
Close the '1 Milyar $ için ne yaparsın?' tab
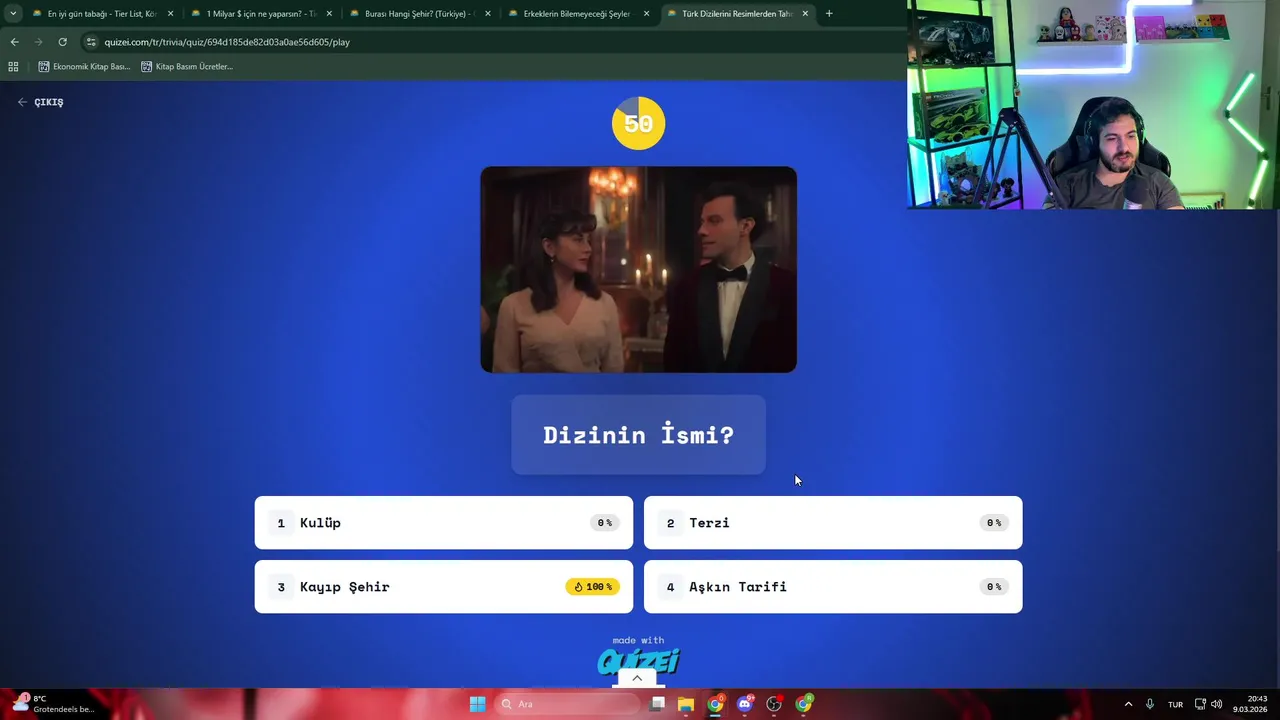click(x=329, y=14)
